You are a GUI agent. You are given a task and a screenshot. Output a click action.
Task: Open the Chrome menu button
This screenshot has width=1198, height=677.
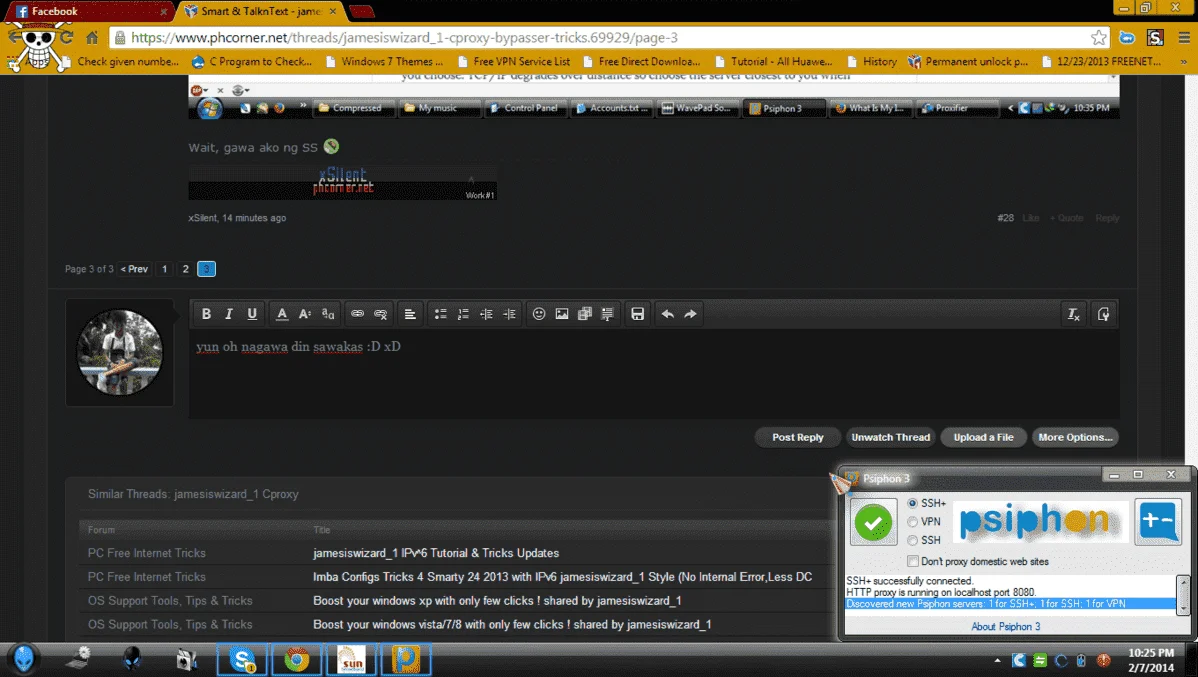(x=1183, y=37)
